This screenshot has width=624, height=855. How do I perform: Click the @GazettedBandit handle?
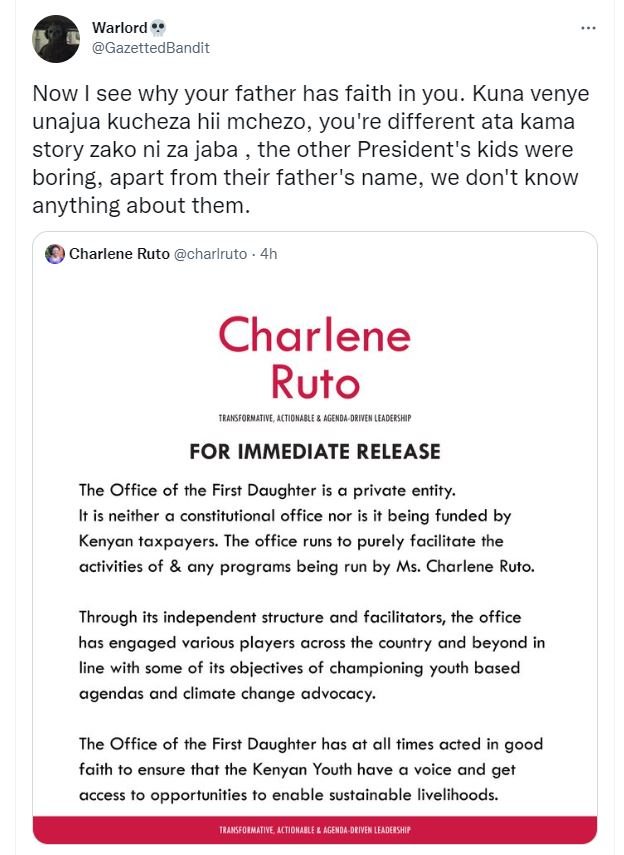point(150,47)
